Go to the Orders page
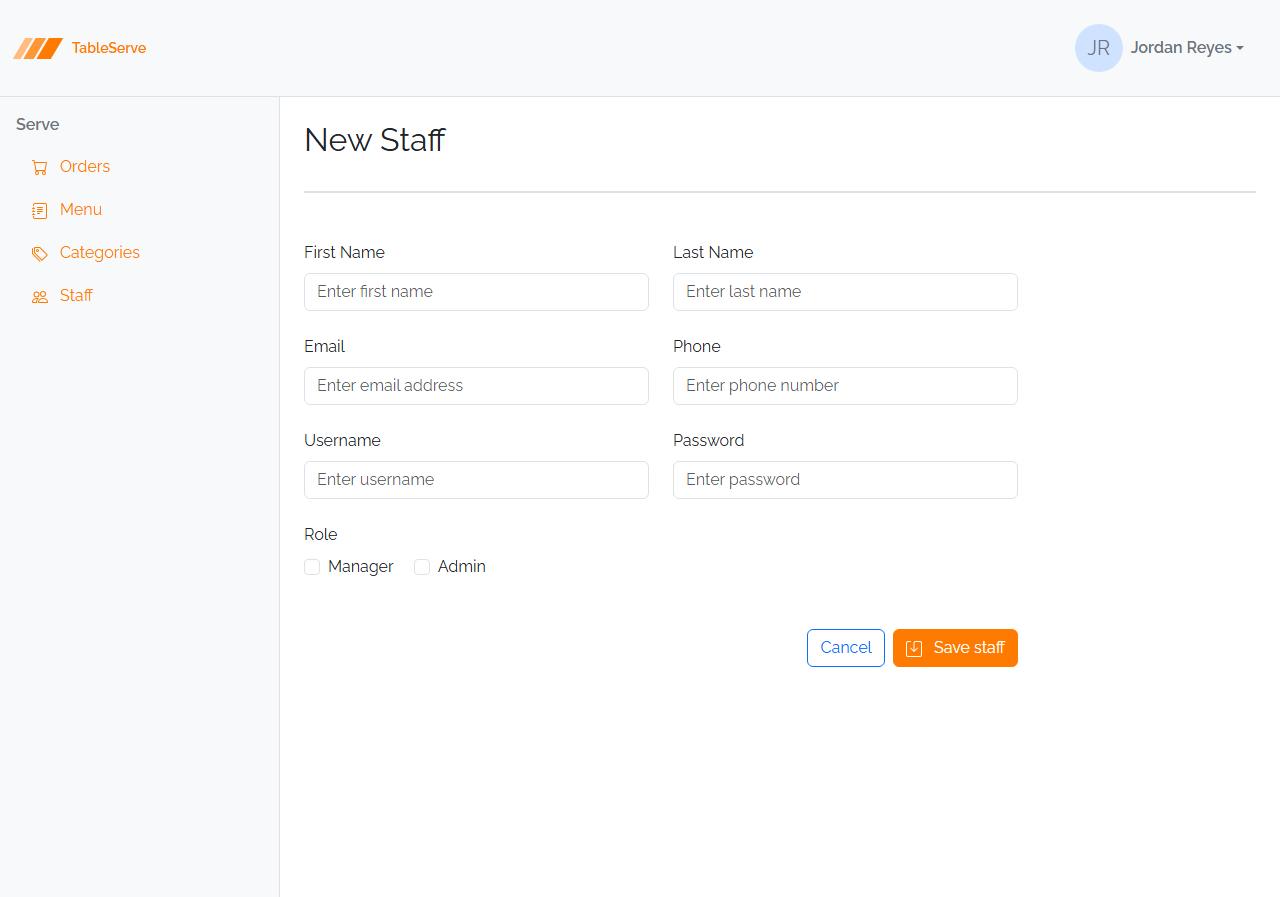Viewport: 1280px width, 897px height. (x=85, y=167)
